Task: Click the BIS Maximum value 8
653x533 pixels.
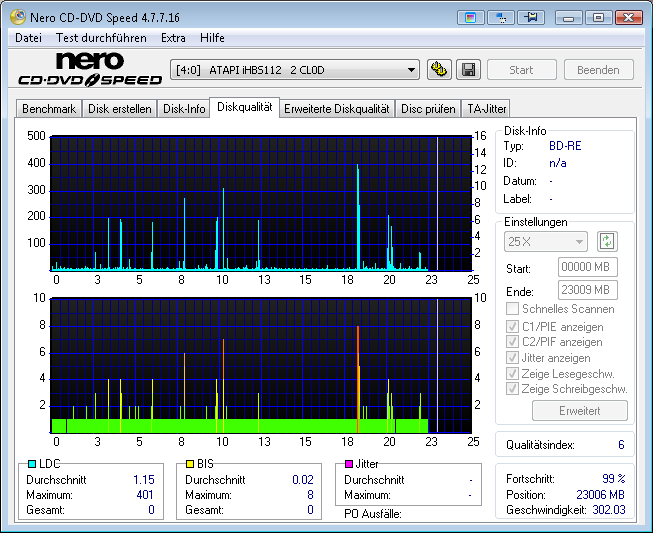Action: click(310, 495)
